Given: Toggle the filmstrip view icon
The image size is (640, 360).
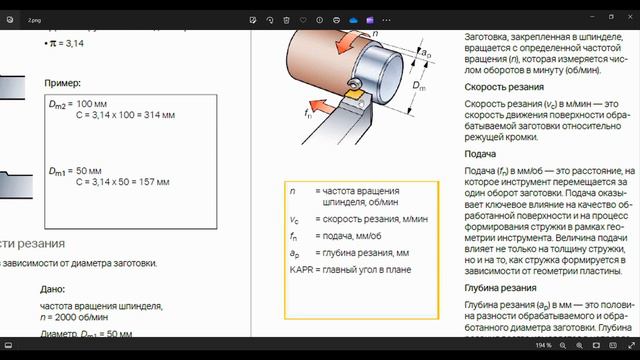Looking at the screenshot, I should 8,345.
